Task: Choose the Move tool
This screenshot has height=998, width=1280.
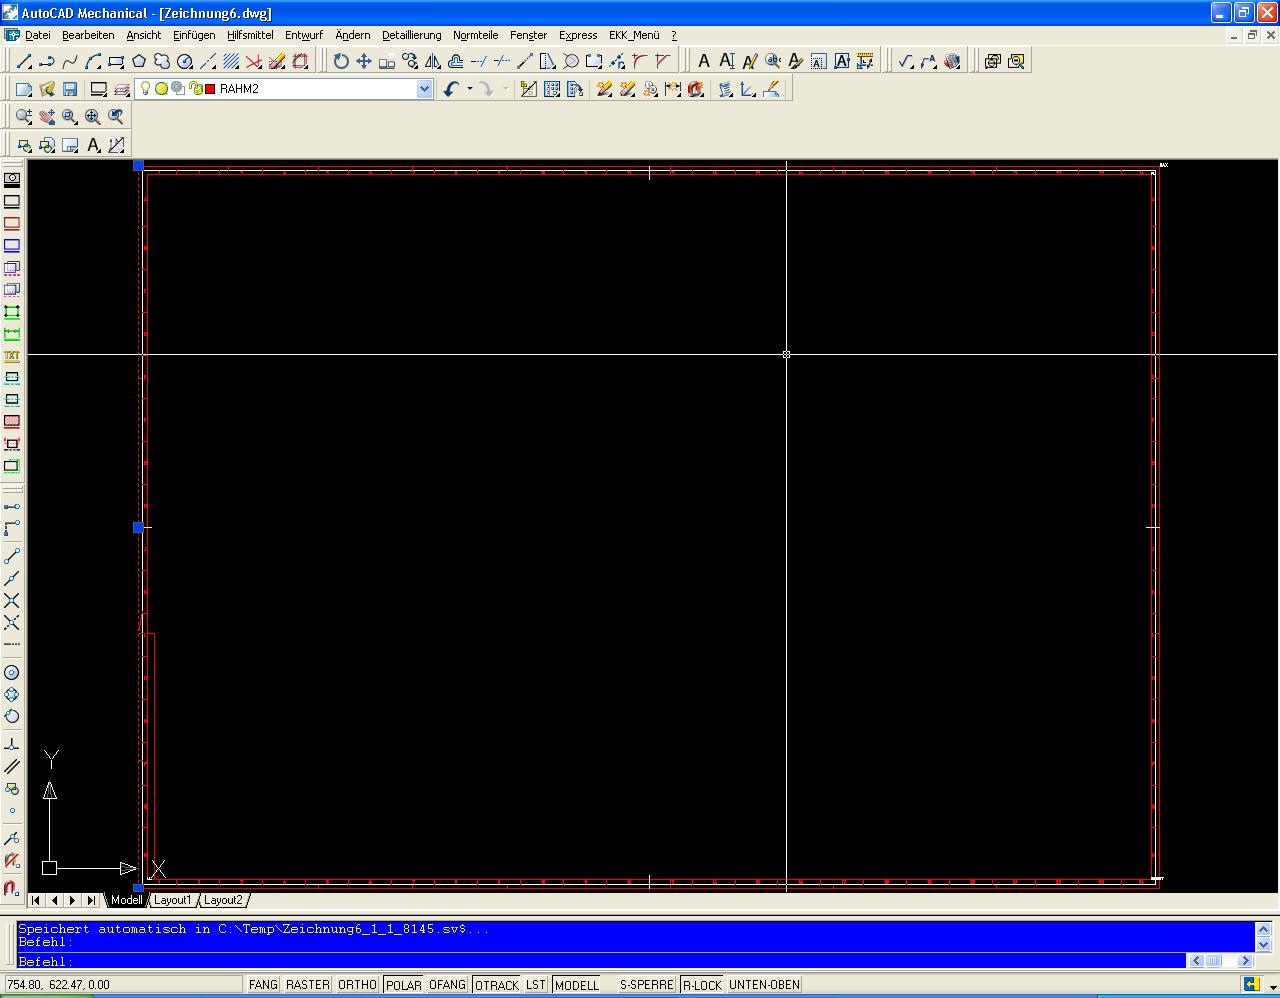Action: pos(364,61)
